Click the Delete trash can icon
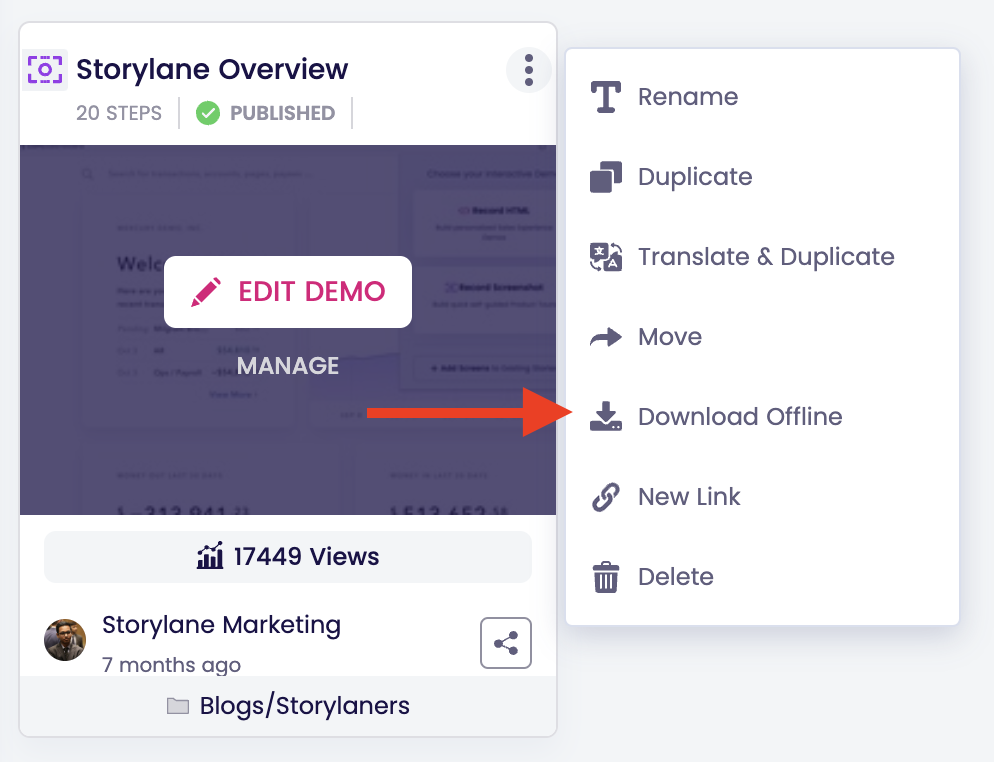 (x=605, y=577)
